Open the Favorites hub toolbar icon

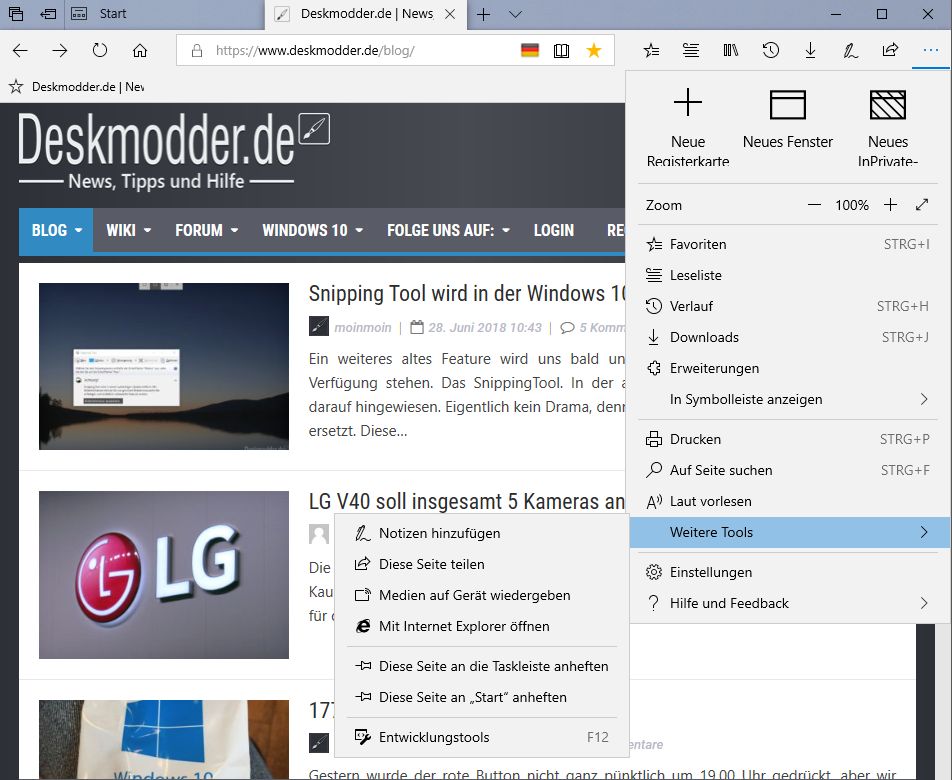click(651, 50)
